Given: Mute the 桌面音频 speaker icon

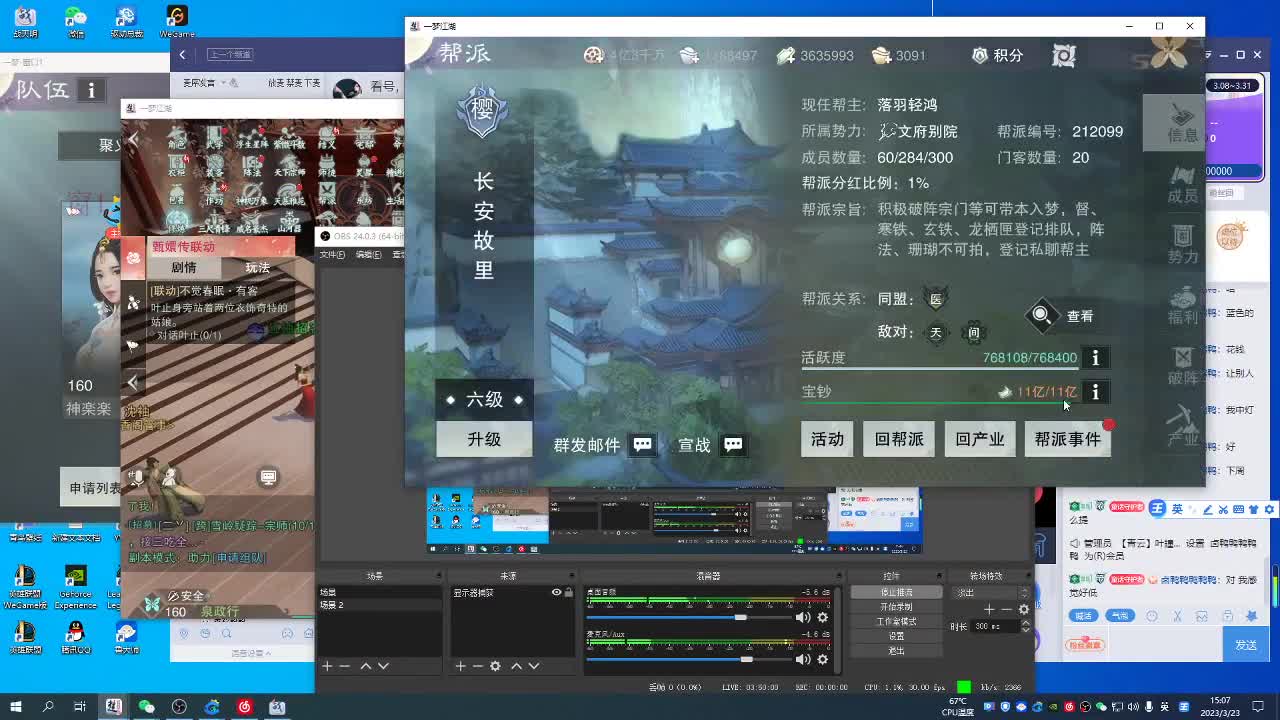Looking at the screenshot, I should 803,617.
